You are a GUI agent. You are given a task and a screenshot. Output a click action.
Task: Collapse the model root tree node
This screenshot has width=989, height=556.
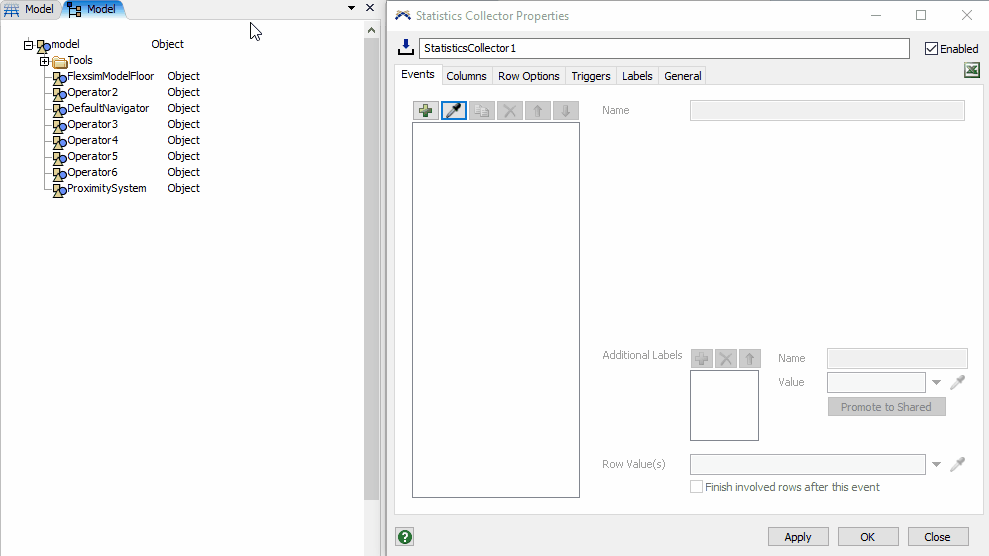pyautogui.click(x=28, y=45)
